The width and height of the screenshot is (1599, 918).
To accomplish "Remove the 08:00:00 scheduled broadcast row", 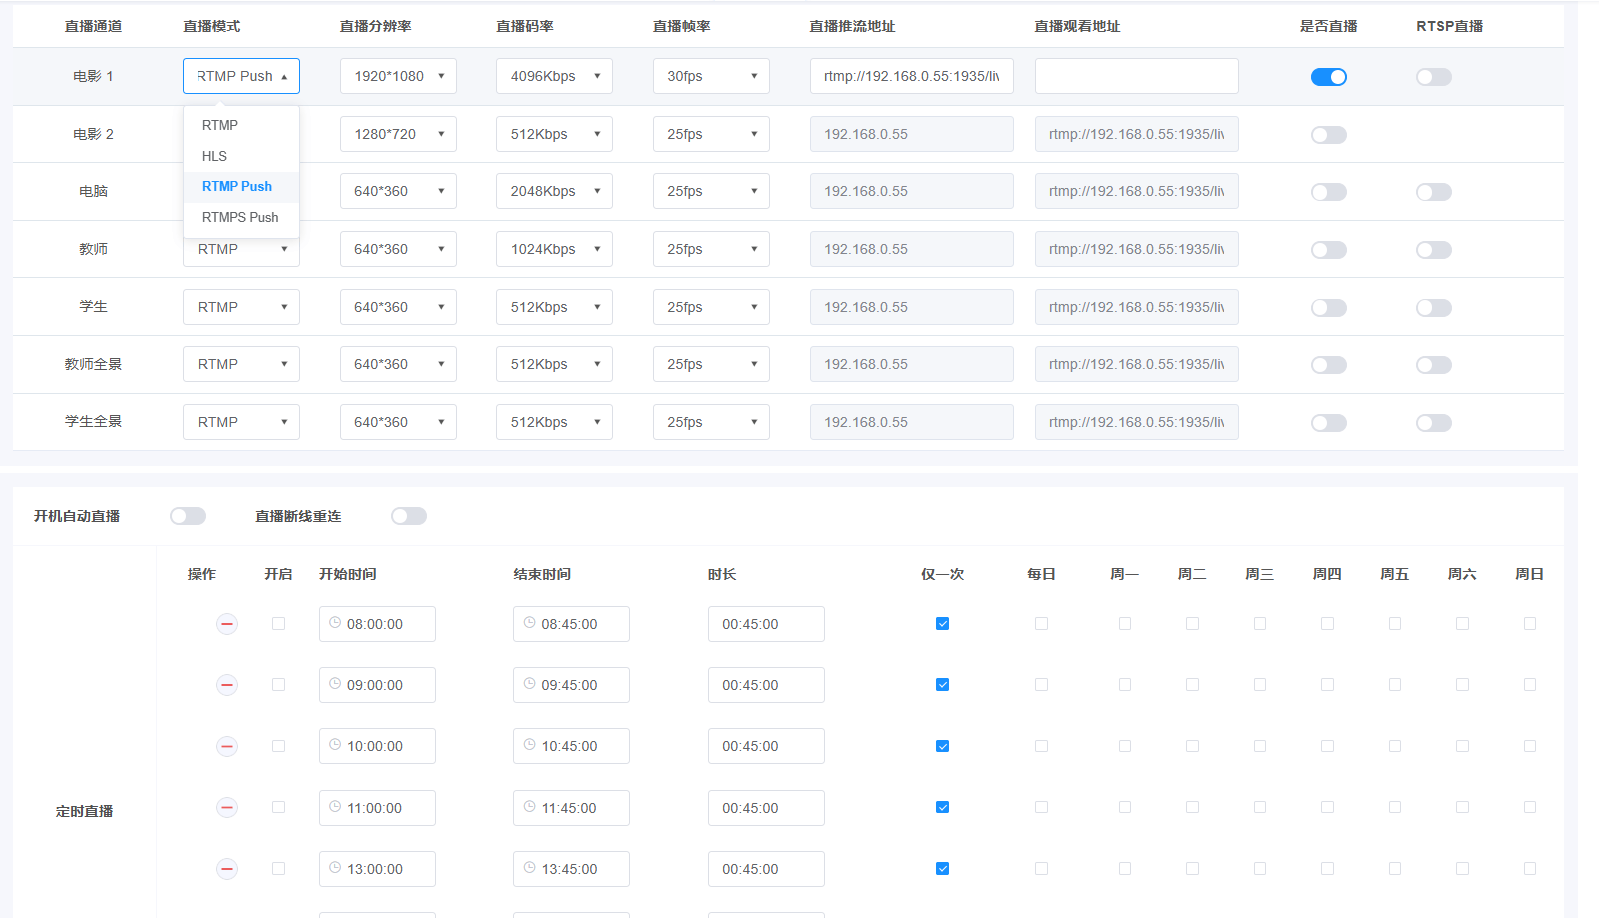I will (x=227, y=624).
